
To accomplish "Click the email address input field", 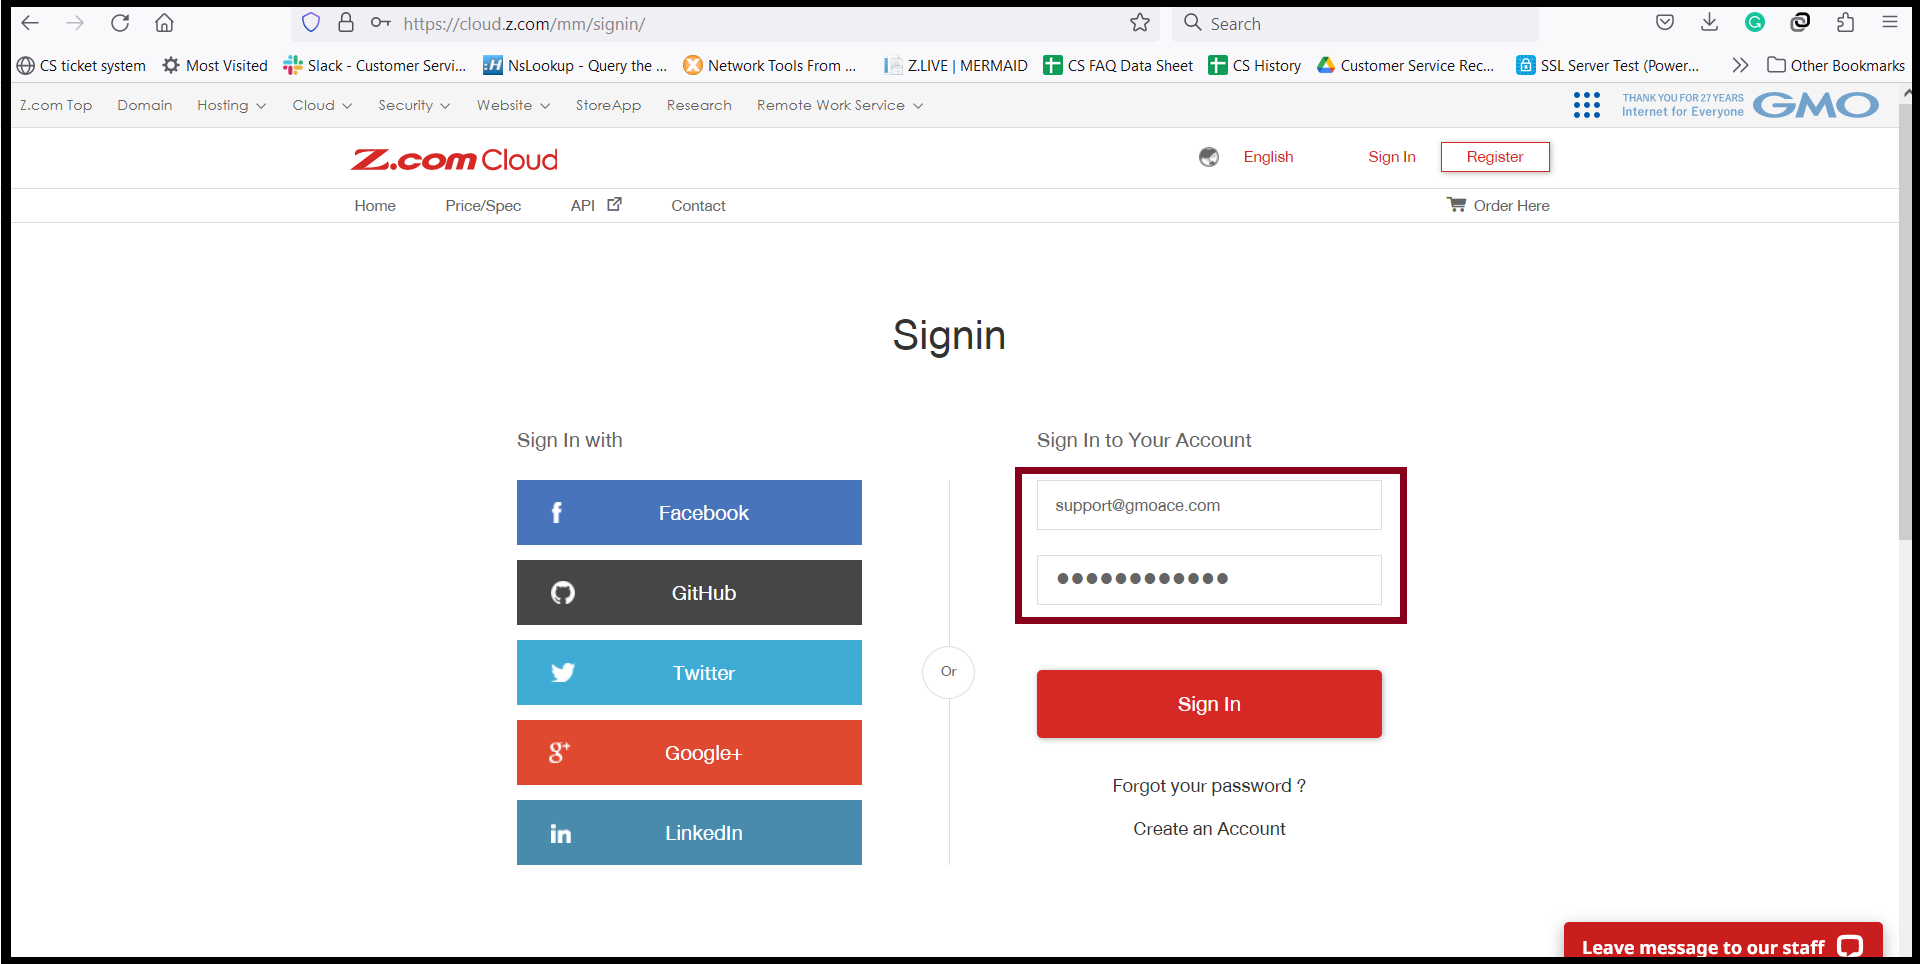I will click(x=1209, y=505).
